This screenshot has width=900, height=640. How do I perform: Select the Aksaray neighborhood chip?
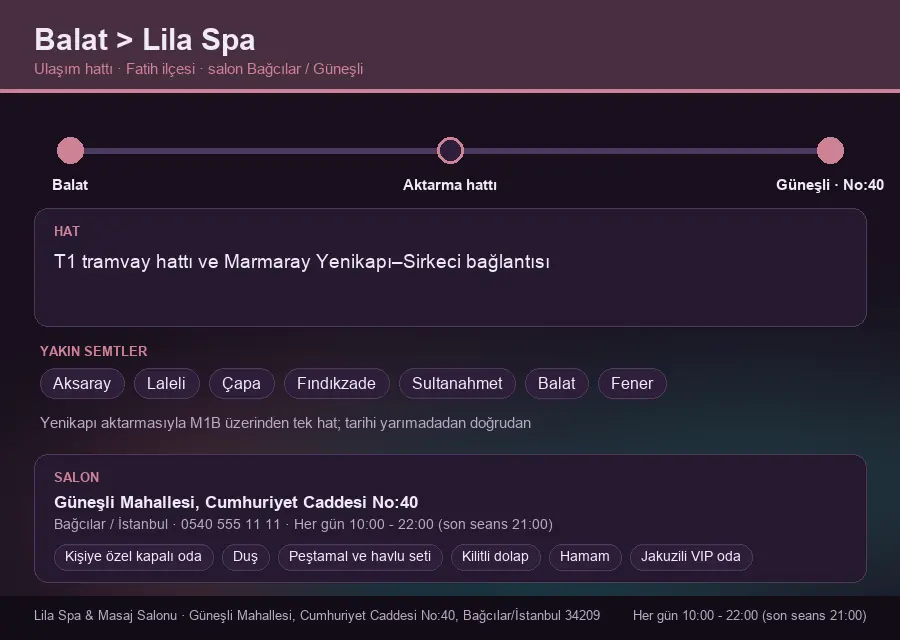82,383
